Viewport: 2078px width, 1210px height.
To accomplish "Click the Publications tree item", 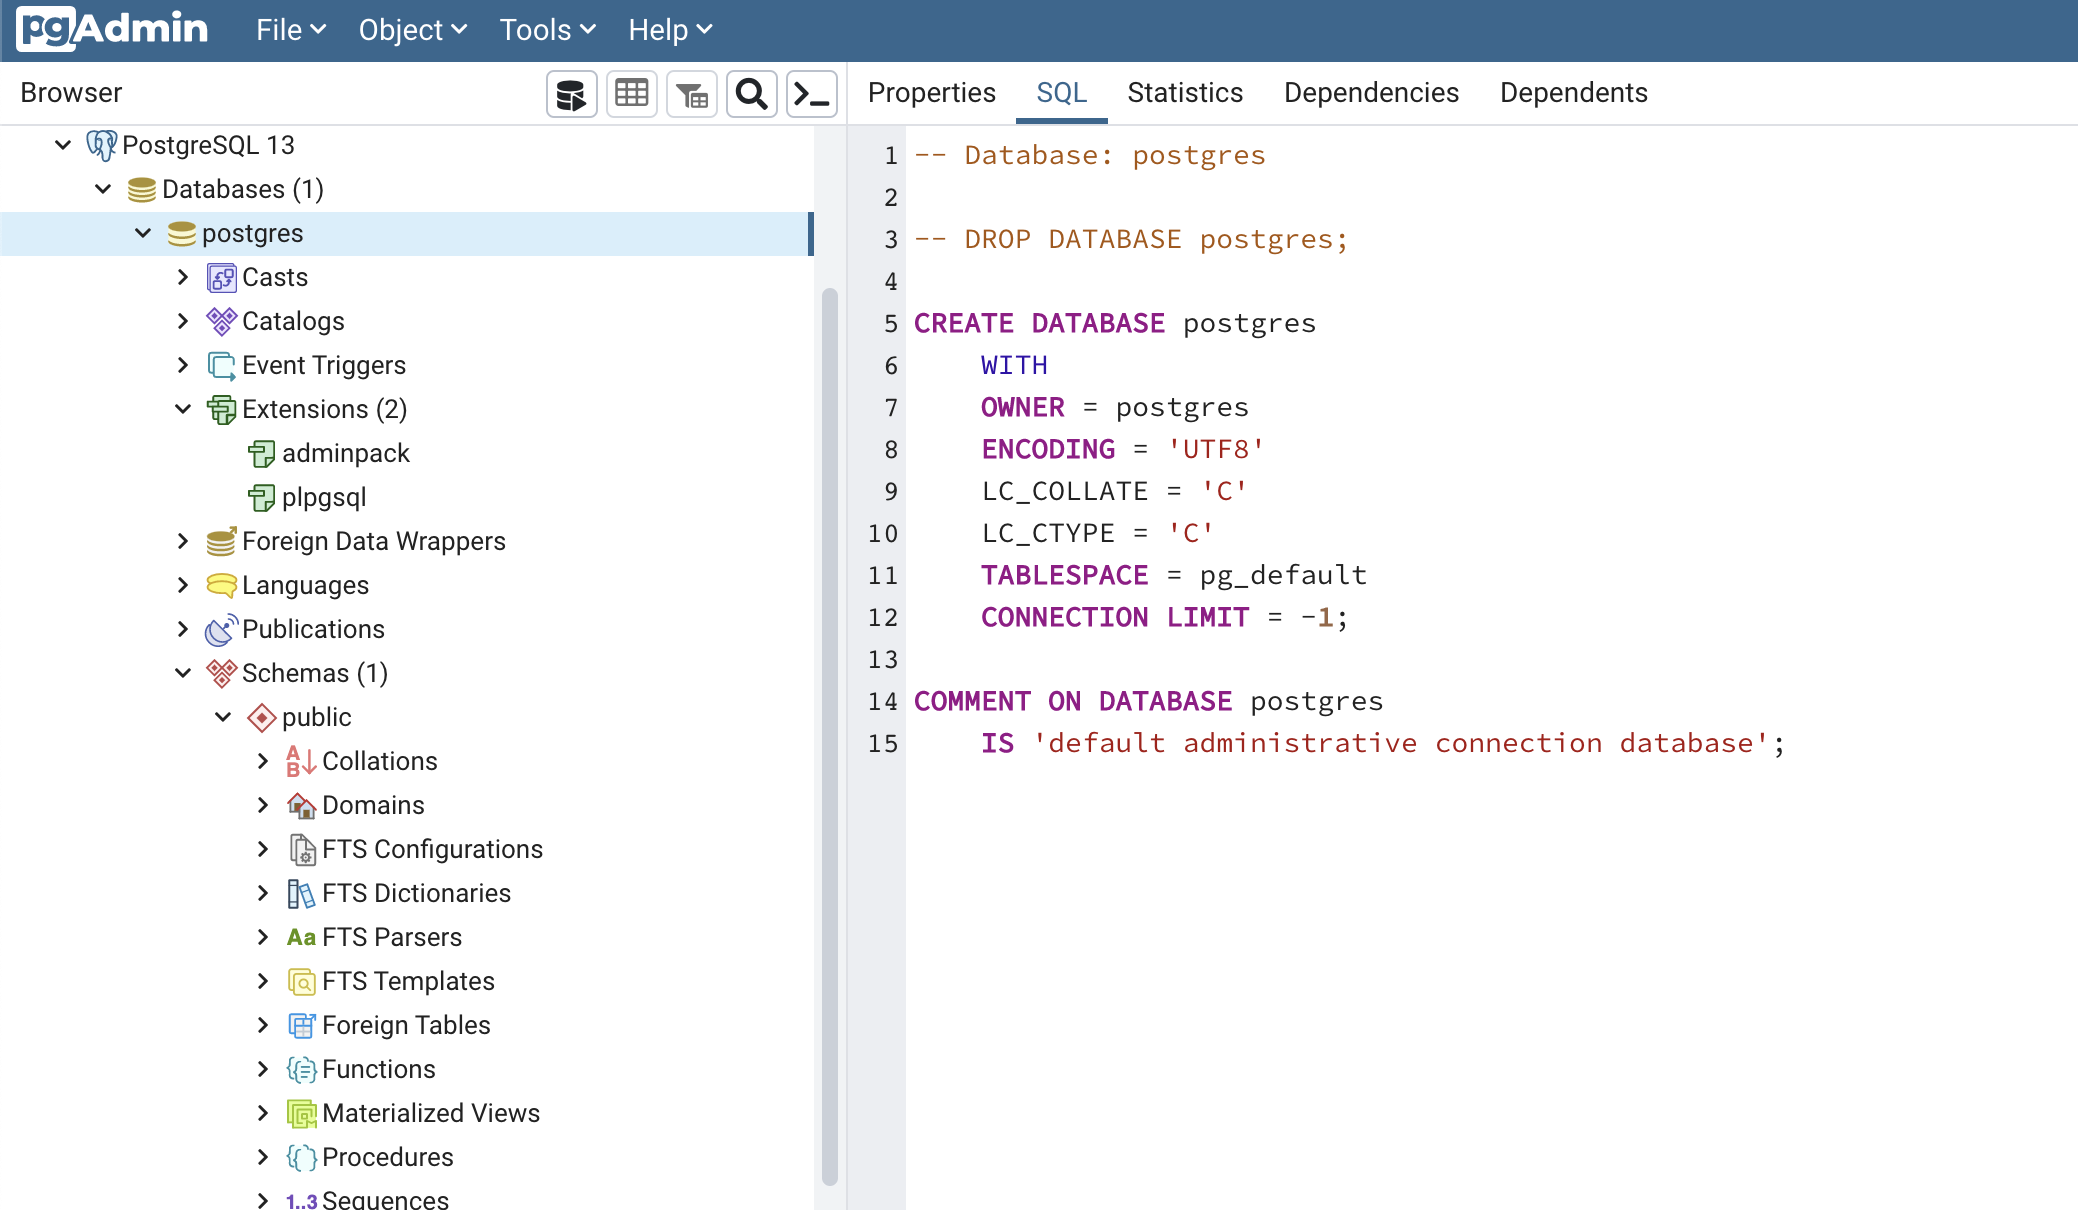I will click(x=313, y=629).
